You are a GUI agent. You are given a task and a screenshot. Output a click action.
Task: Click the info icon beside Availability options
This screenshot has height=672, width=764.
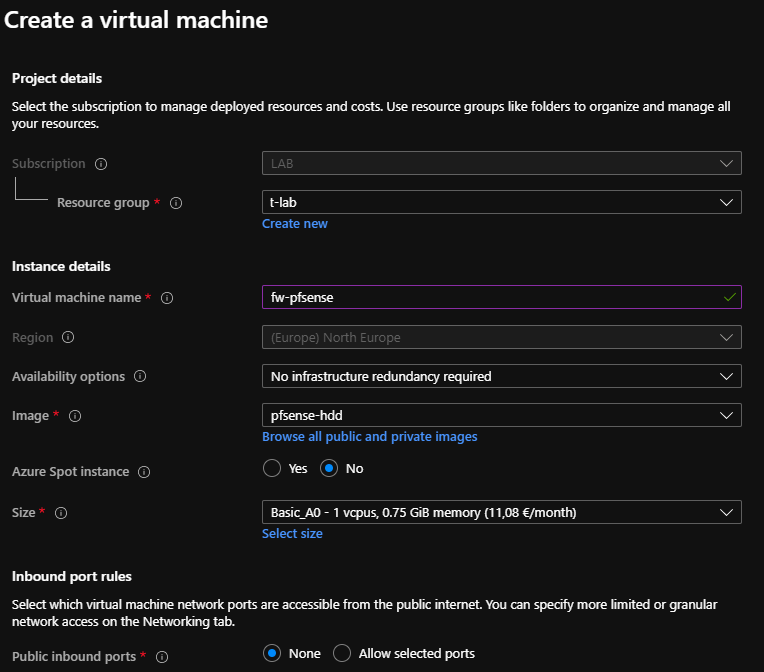(140, 377)
